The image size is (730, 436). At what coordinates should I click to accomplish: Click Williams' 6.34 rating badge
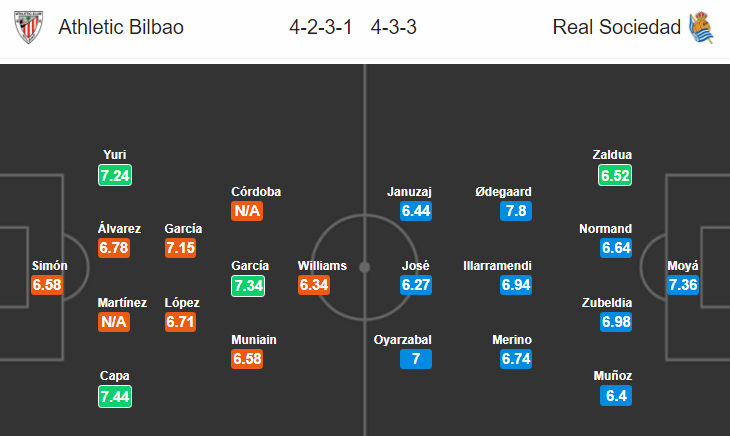(x=314, y=285)
